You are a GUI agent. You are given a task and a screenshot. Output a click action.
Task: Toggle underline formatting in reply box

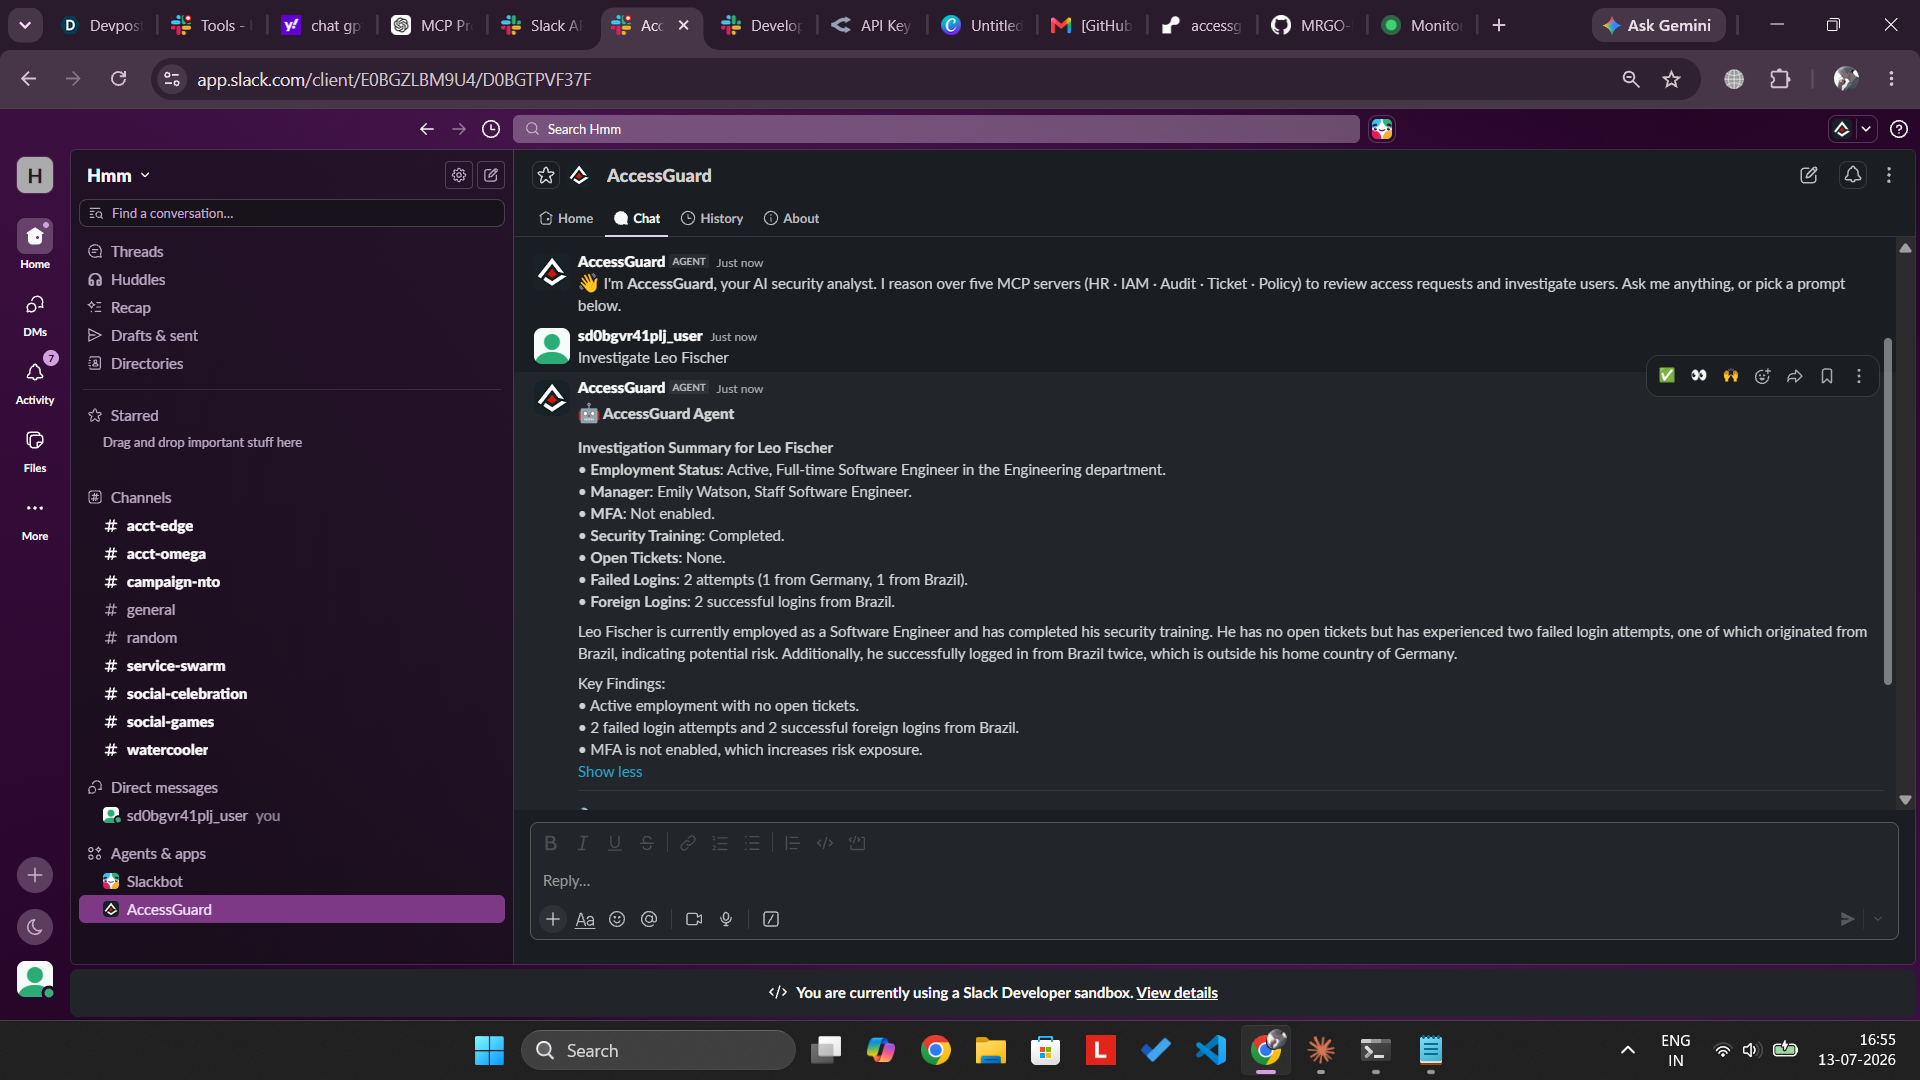pyautogui.click(x=615, y=843)
